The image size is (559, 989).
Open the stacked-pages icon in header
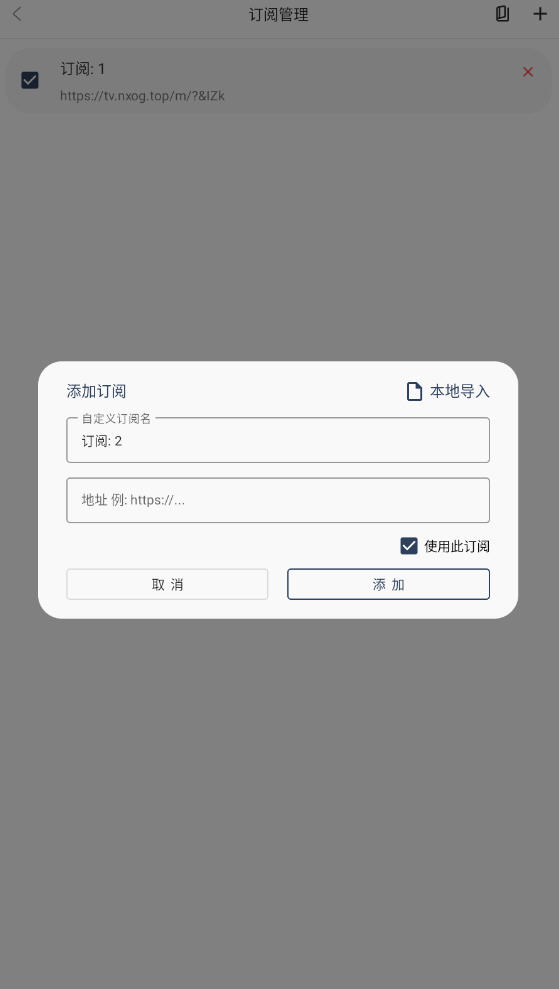pos(502,14)
